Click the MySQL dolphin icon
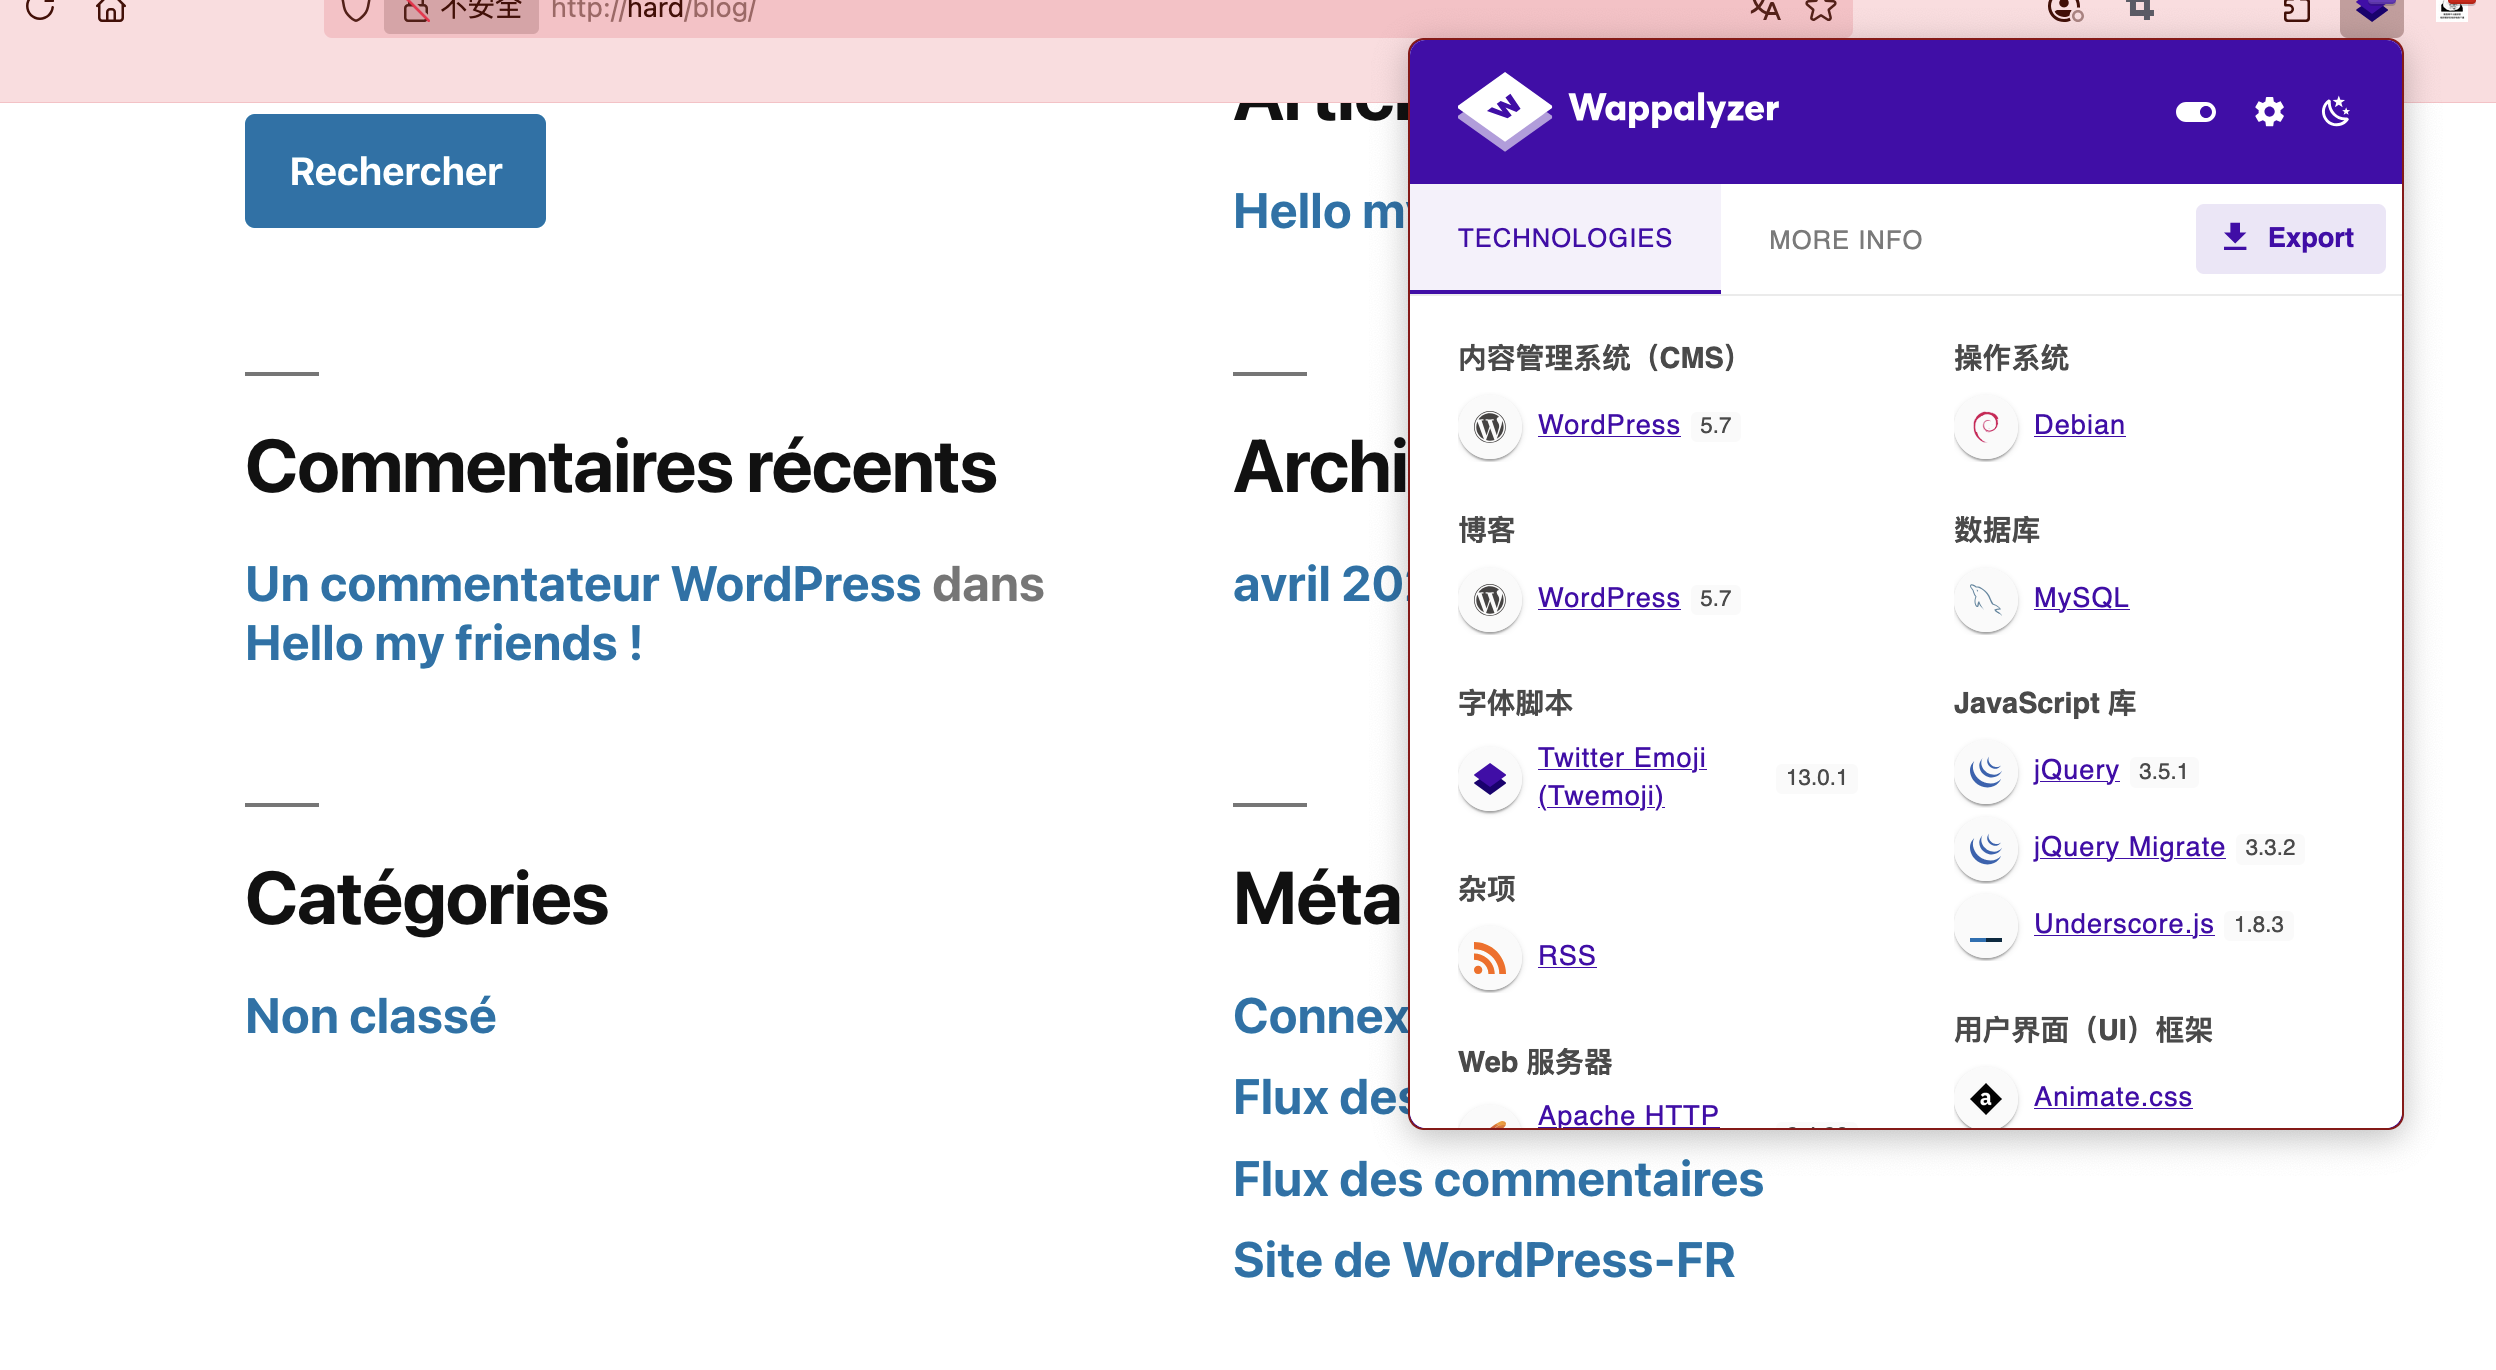 (x=1986, y=600)
